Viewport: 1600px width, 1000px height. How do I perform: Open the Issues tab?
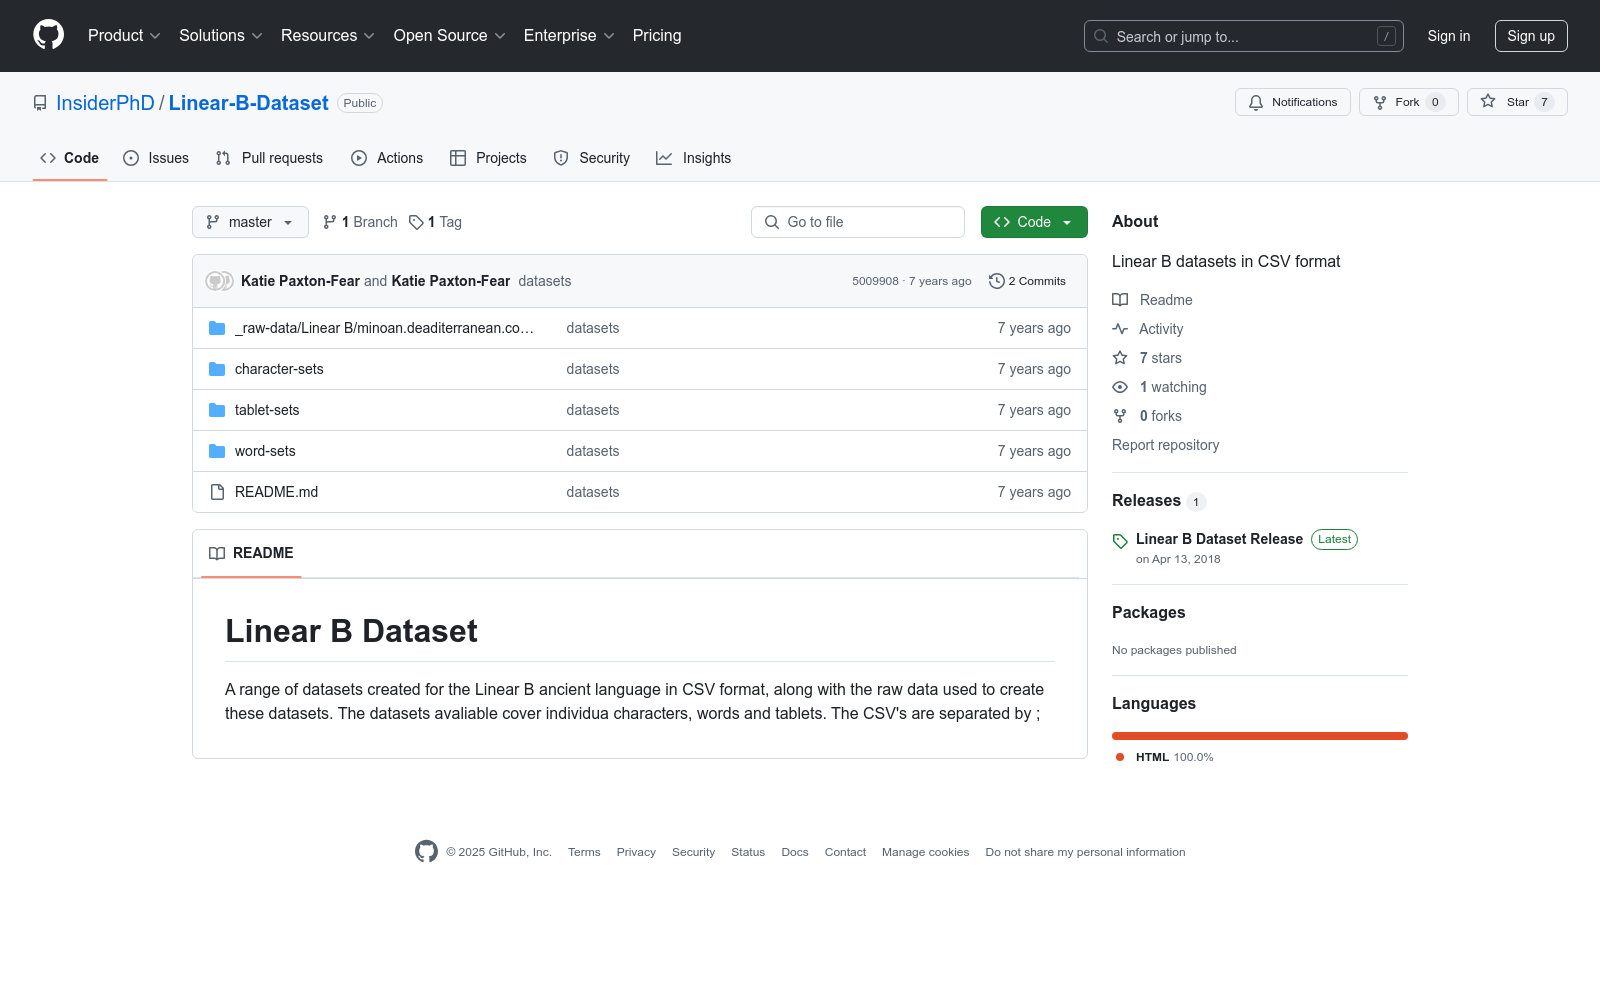(x=156, y=158)
